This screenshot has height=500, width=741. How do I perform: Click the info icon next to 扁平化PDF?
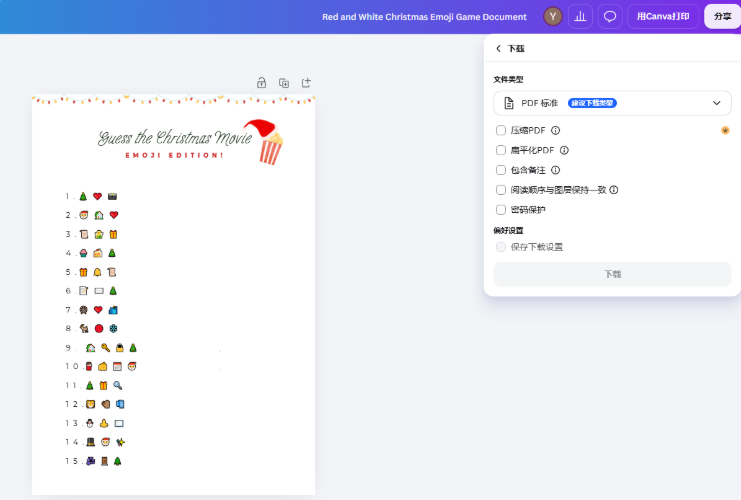564,150
